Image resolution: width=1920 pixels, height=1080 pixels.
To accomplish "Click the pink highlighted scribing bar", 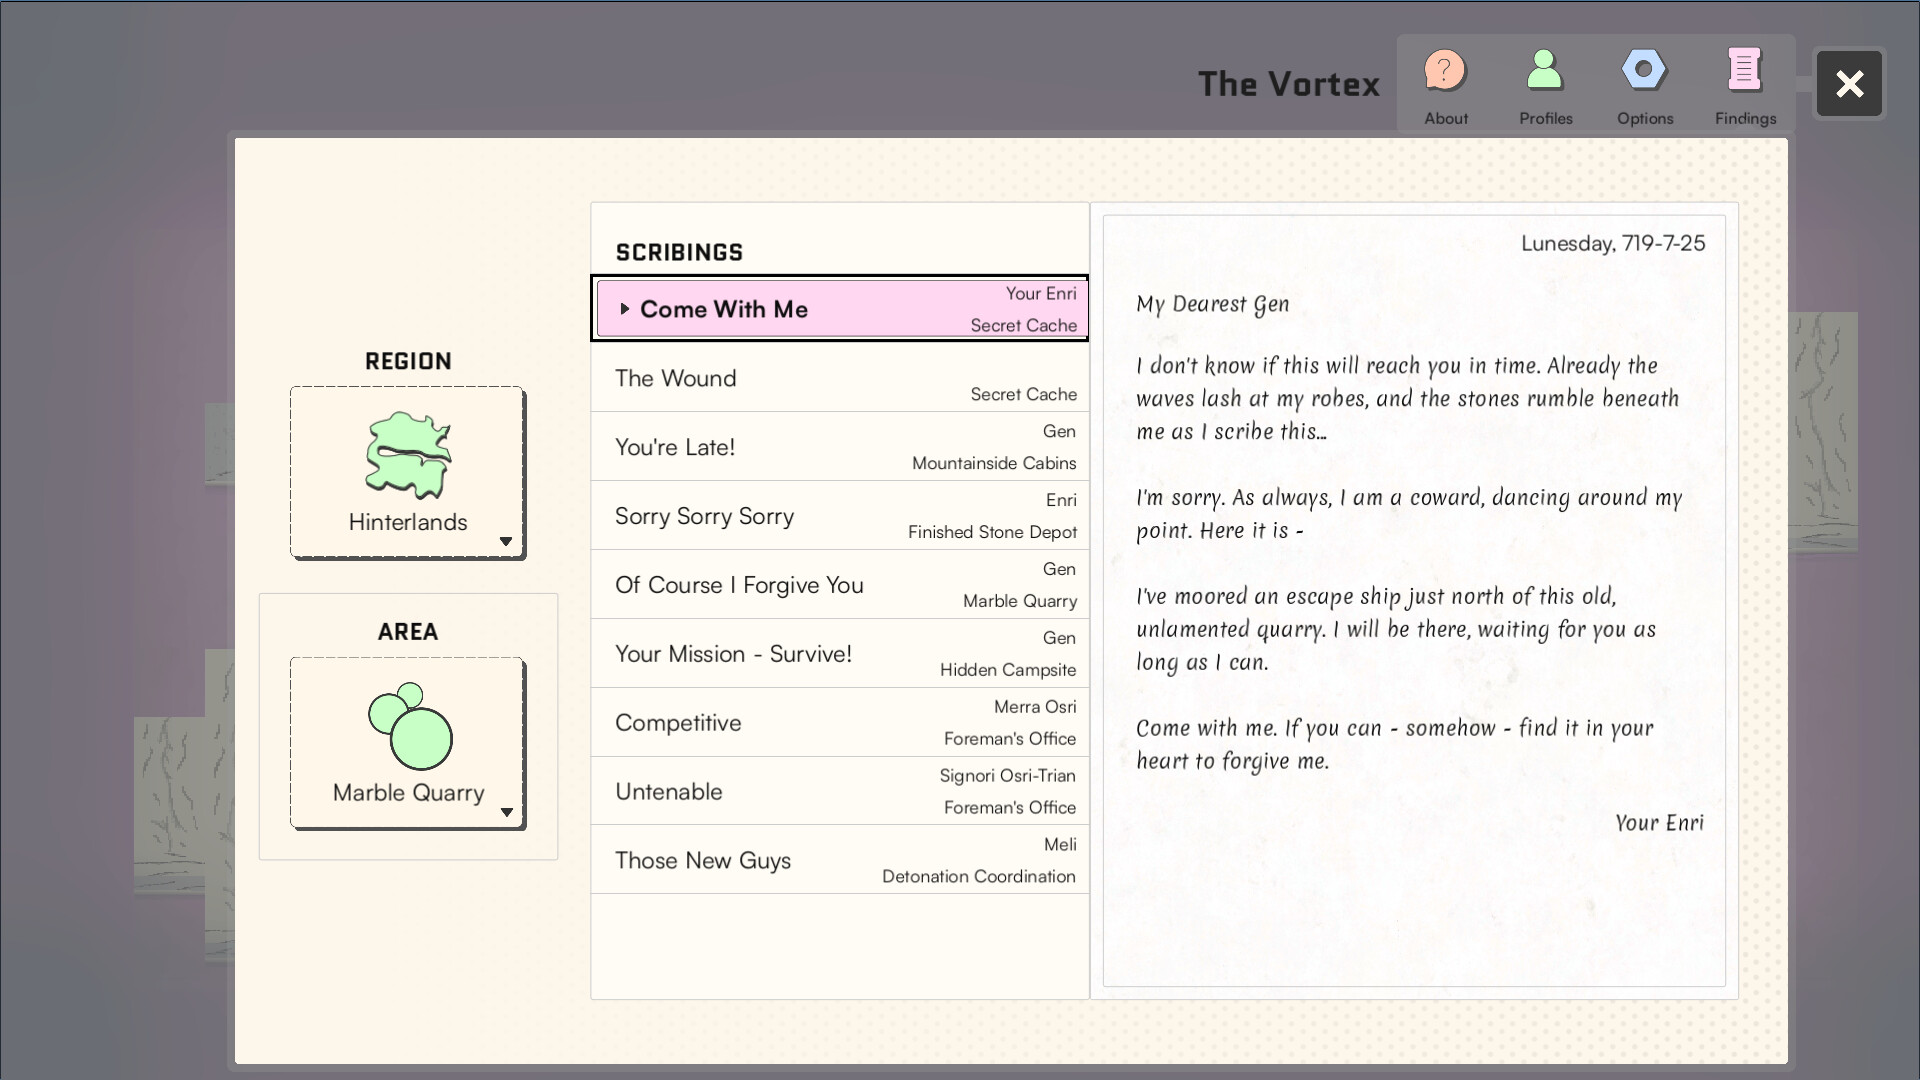I will pos(840,309).
